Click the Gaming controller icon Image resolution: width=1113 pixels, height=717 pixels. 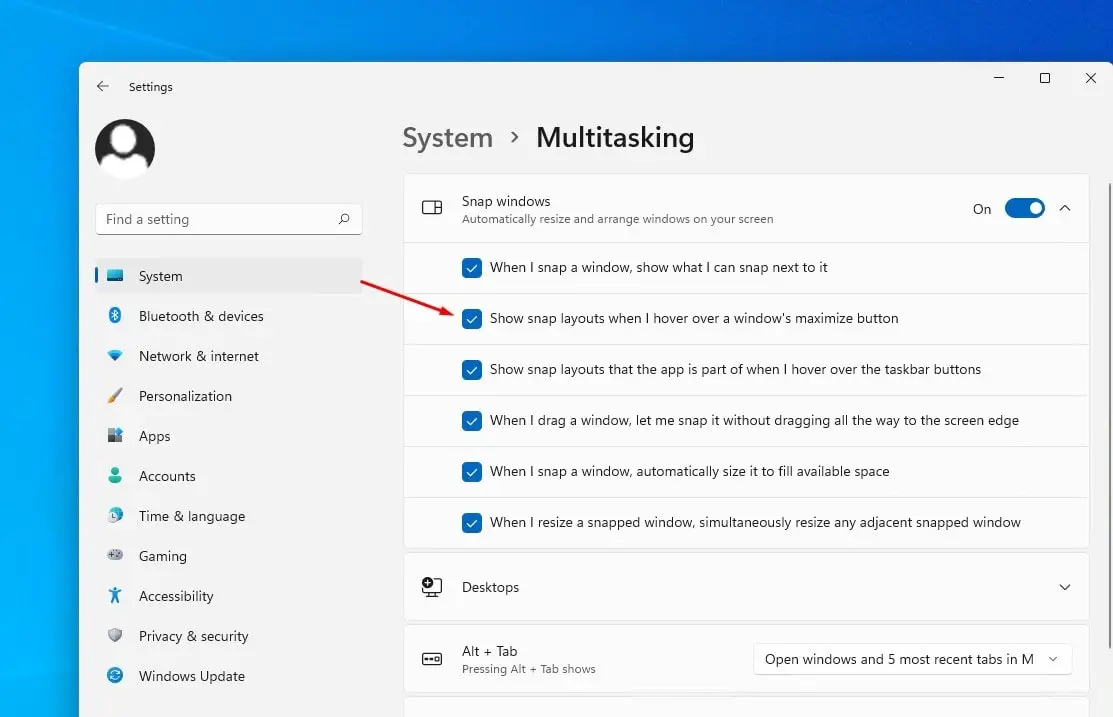pos(115,556)
